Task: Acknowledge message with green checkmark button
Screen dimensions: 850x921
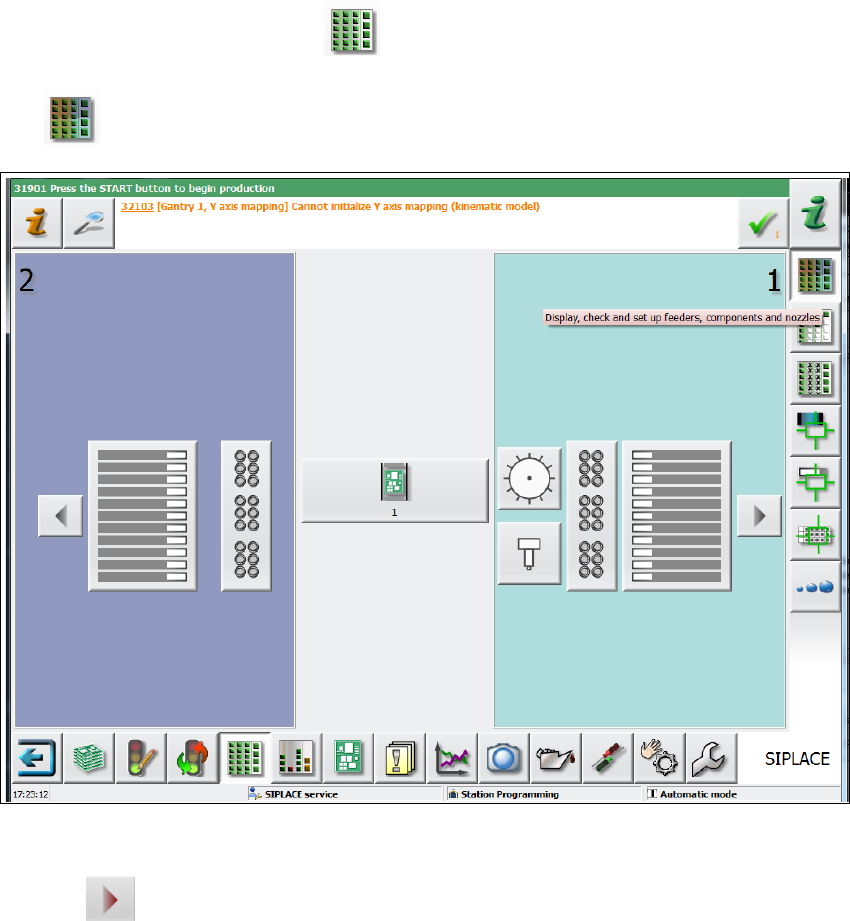Action: [x=763, y=223]
